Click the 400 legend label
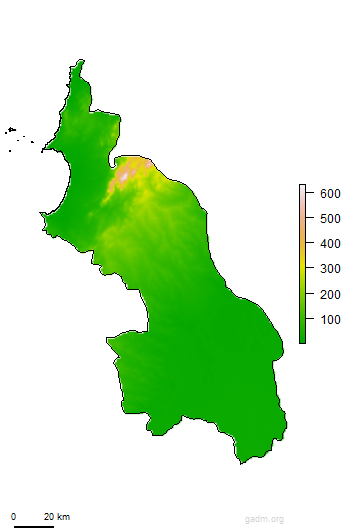The image size is (361, 528). pos(330,243)
